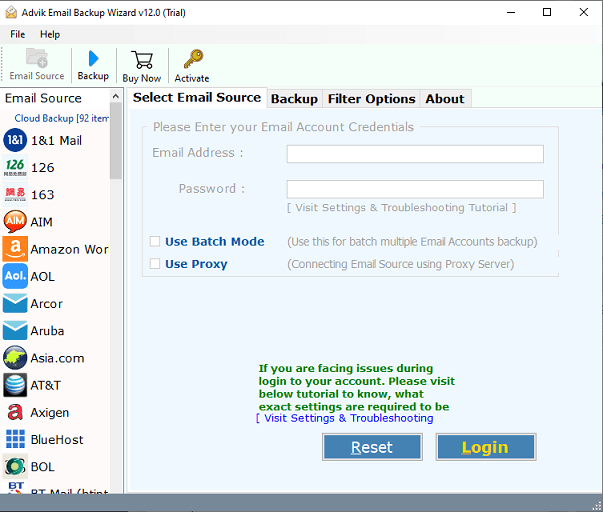Viewport: 603px width, 512px height.
Task: Select the 126 mail source icon
Action: tap(15, 167)
